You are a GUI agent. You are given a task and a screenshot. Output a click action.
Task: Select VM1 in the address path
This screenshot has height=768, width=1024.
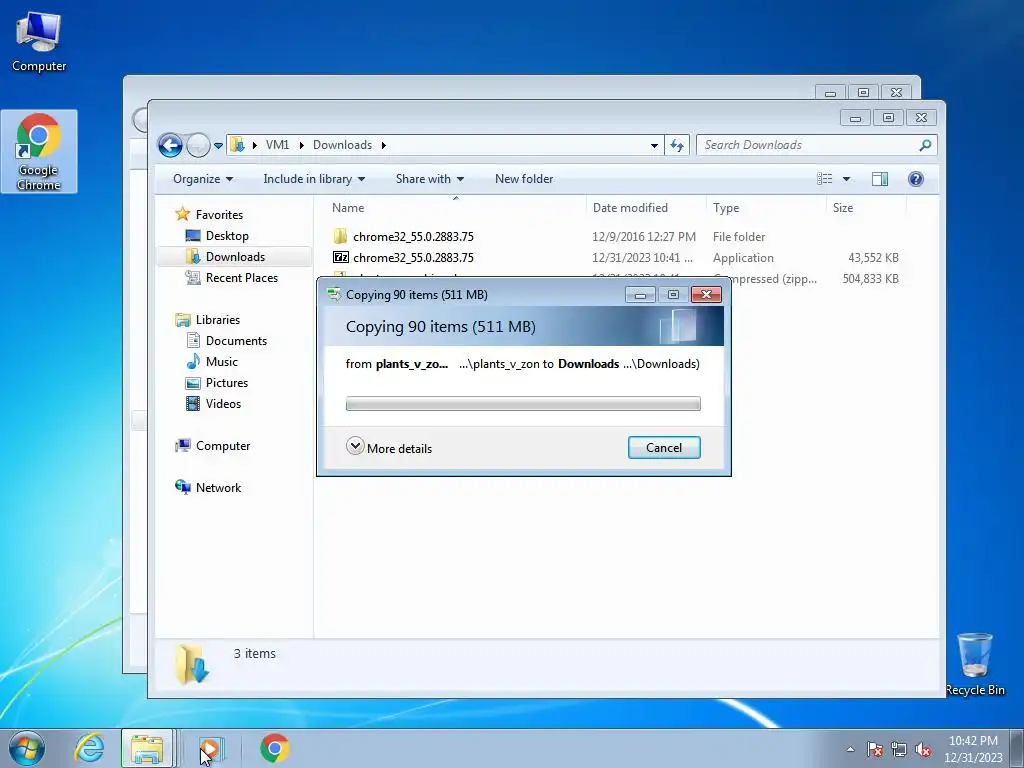[x=277, y=145]
